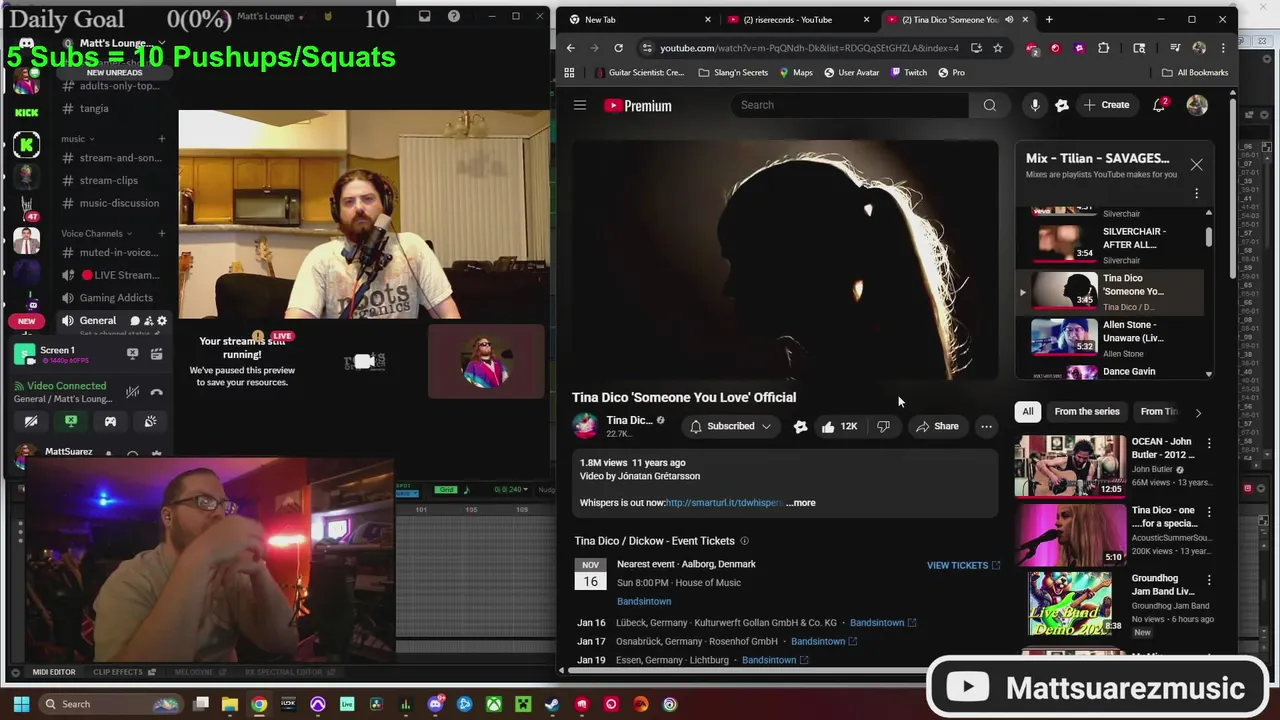Open a new Chrome tab with plus
The image size is (1280, 720).
click(1049, 19)
